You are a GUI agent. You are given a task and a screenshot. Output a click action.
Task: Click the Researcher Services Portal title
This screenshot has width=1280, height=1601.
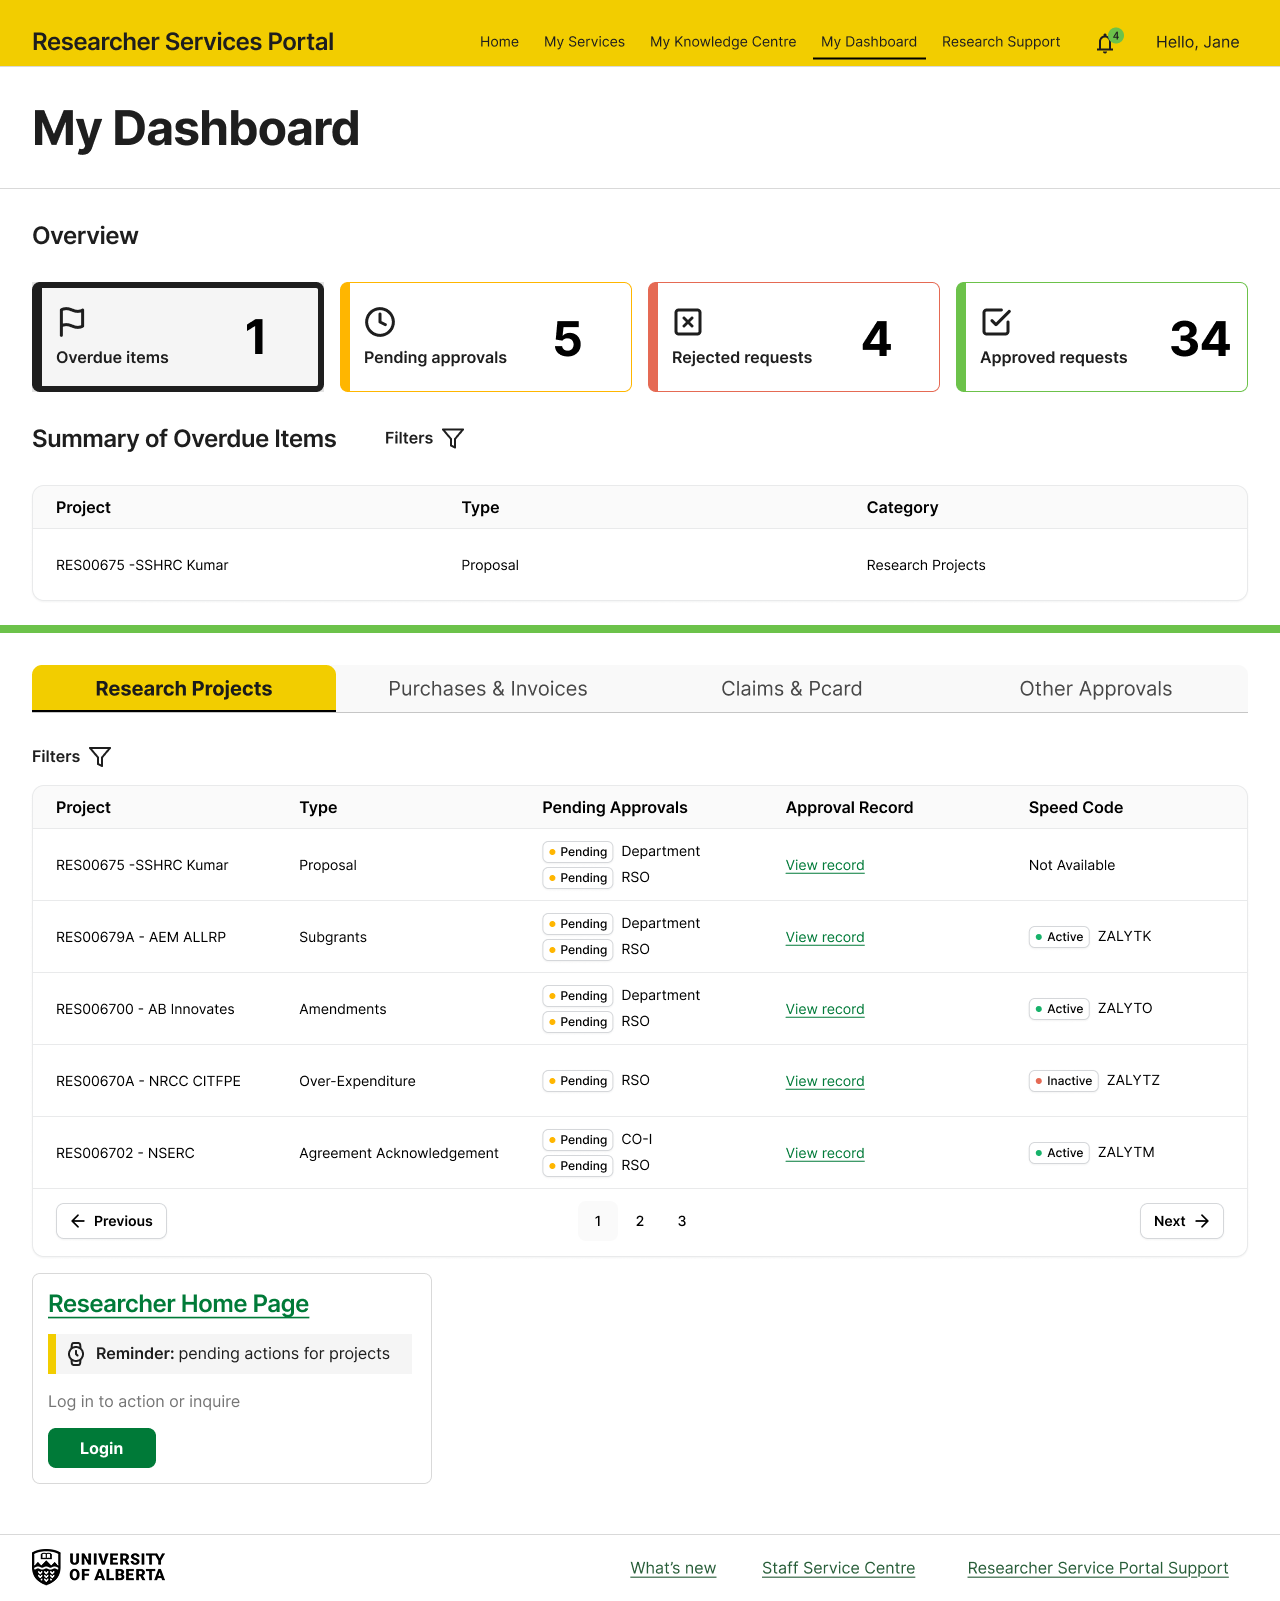click(x=183, y=42)
